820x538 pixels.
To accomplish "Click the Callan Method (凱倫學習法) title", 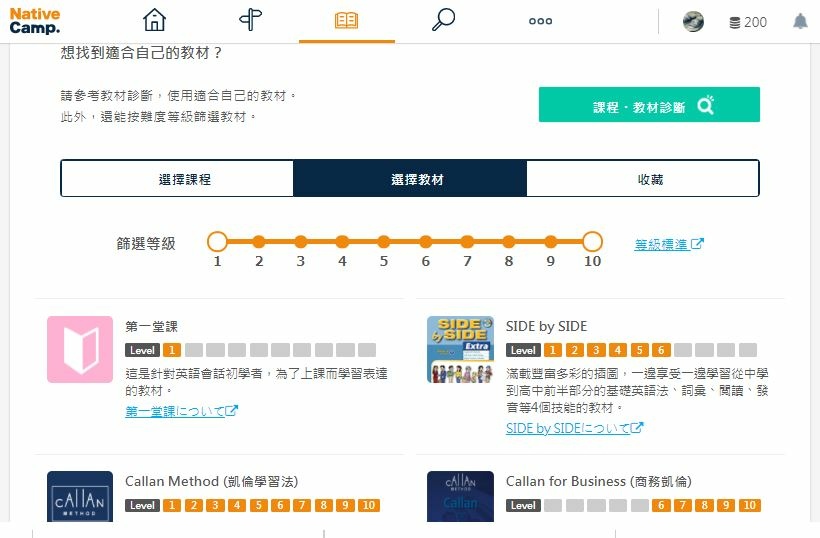I will click(x=212, y=481).
